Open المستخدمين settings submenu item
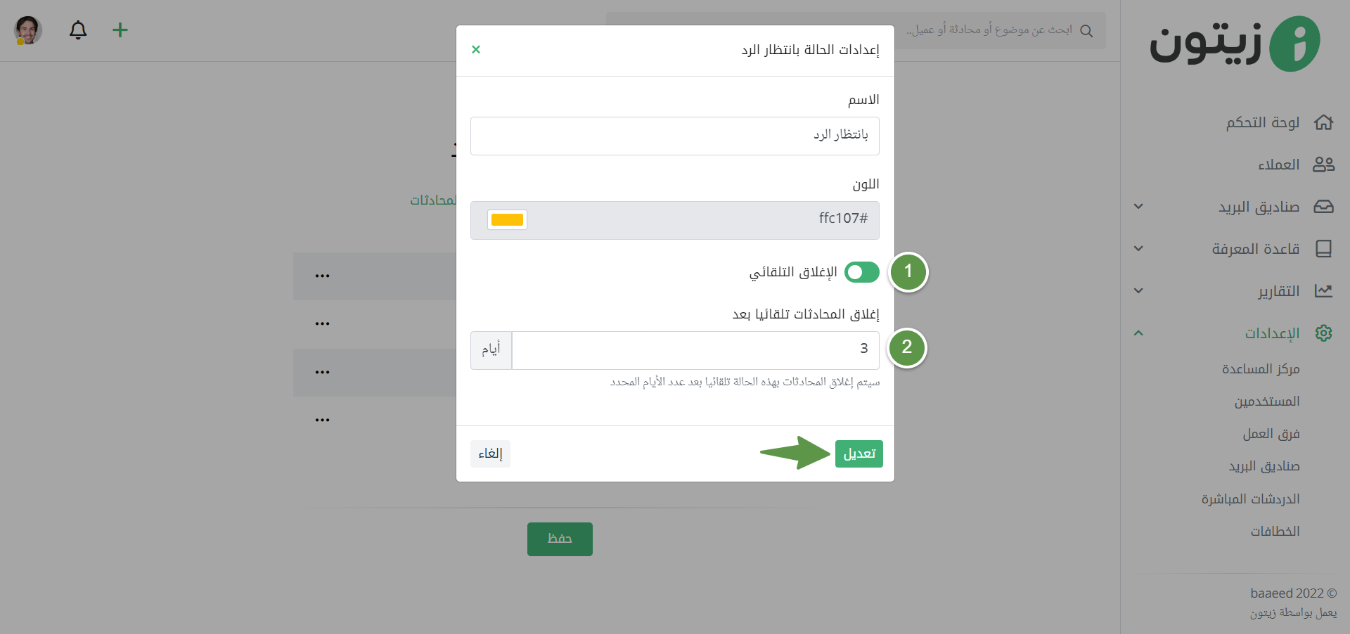The width and height of the screenshot is (1350, 634). point(1267,401)
